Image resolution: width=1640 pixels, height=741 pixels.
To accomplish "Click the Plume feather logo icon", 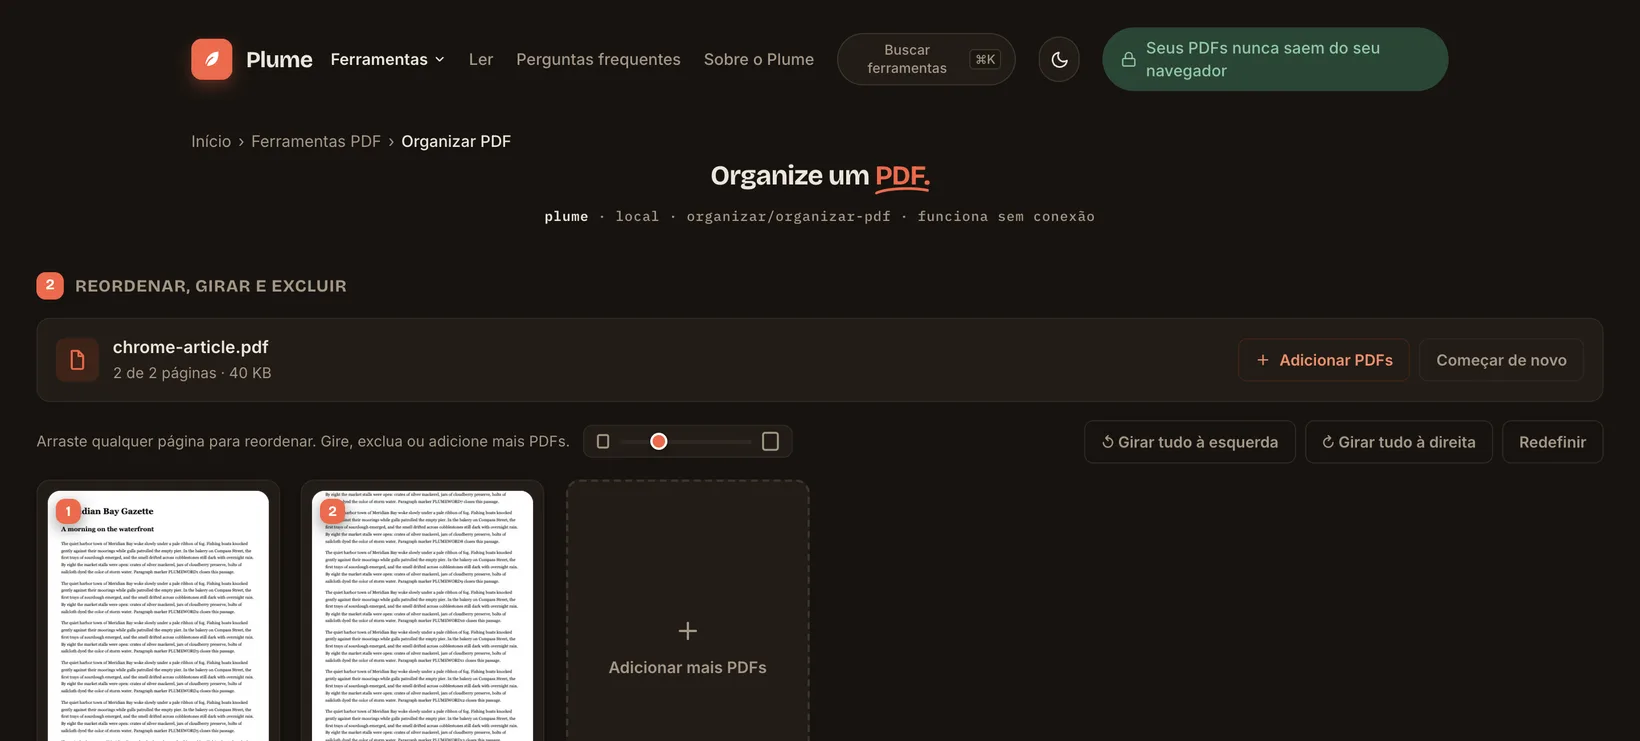I will point(212,59).
